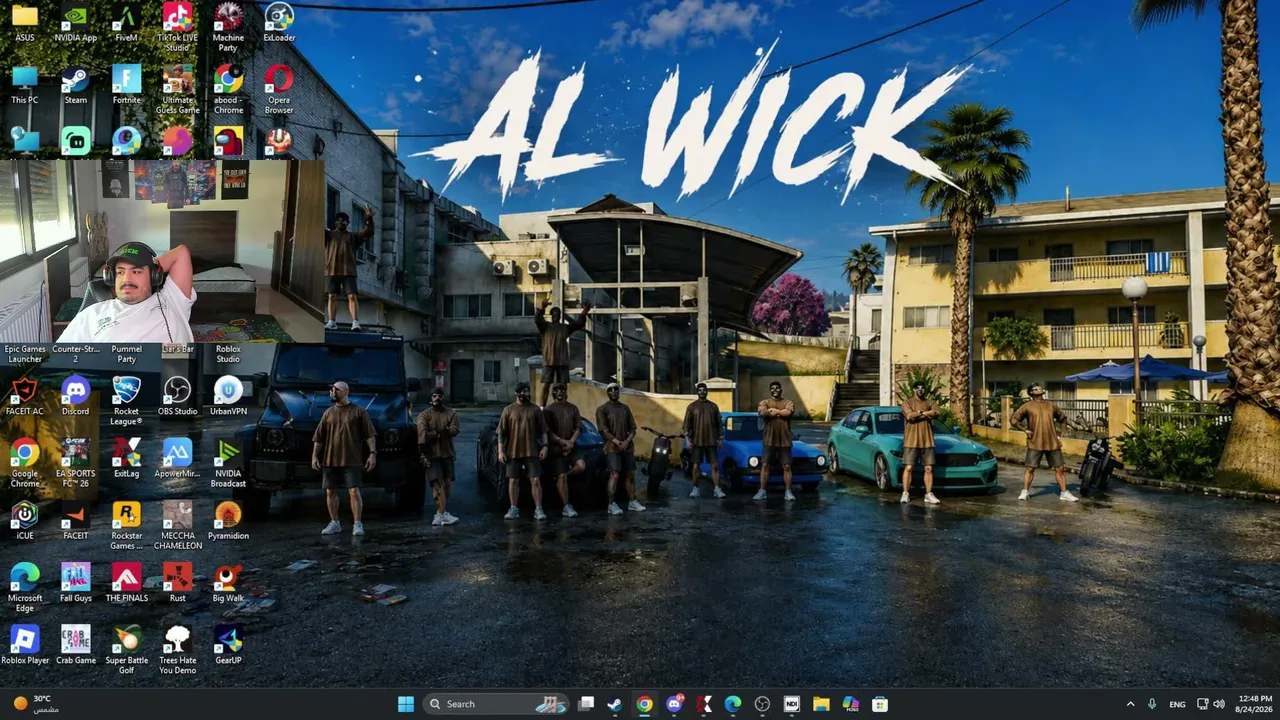Open Discord from the taskbar
Screen dimensions: 1280x720
pos(675,704)
